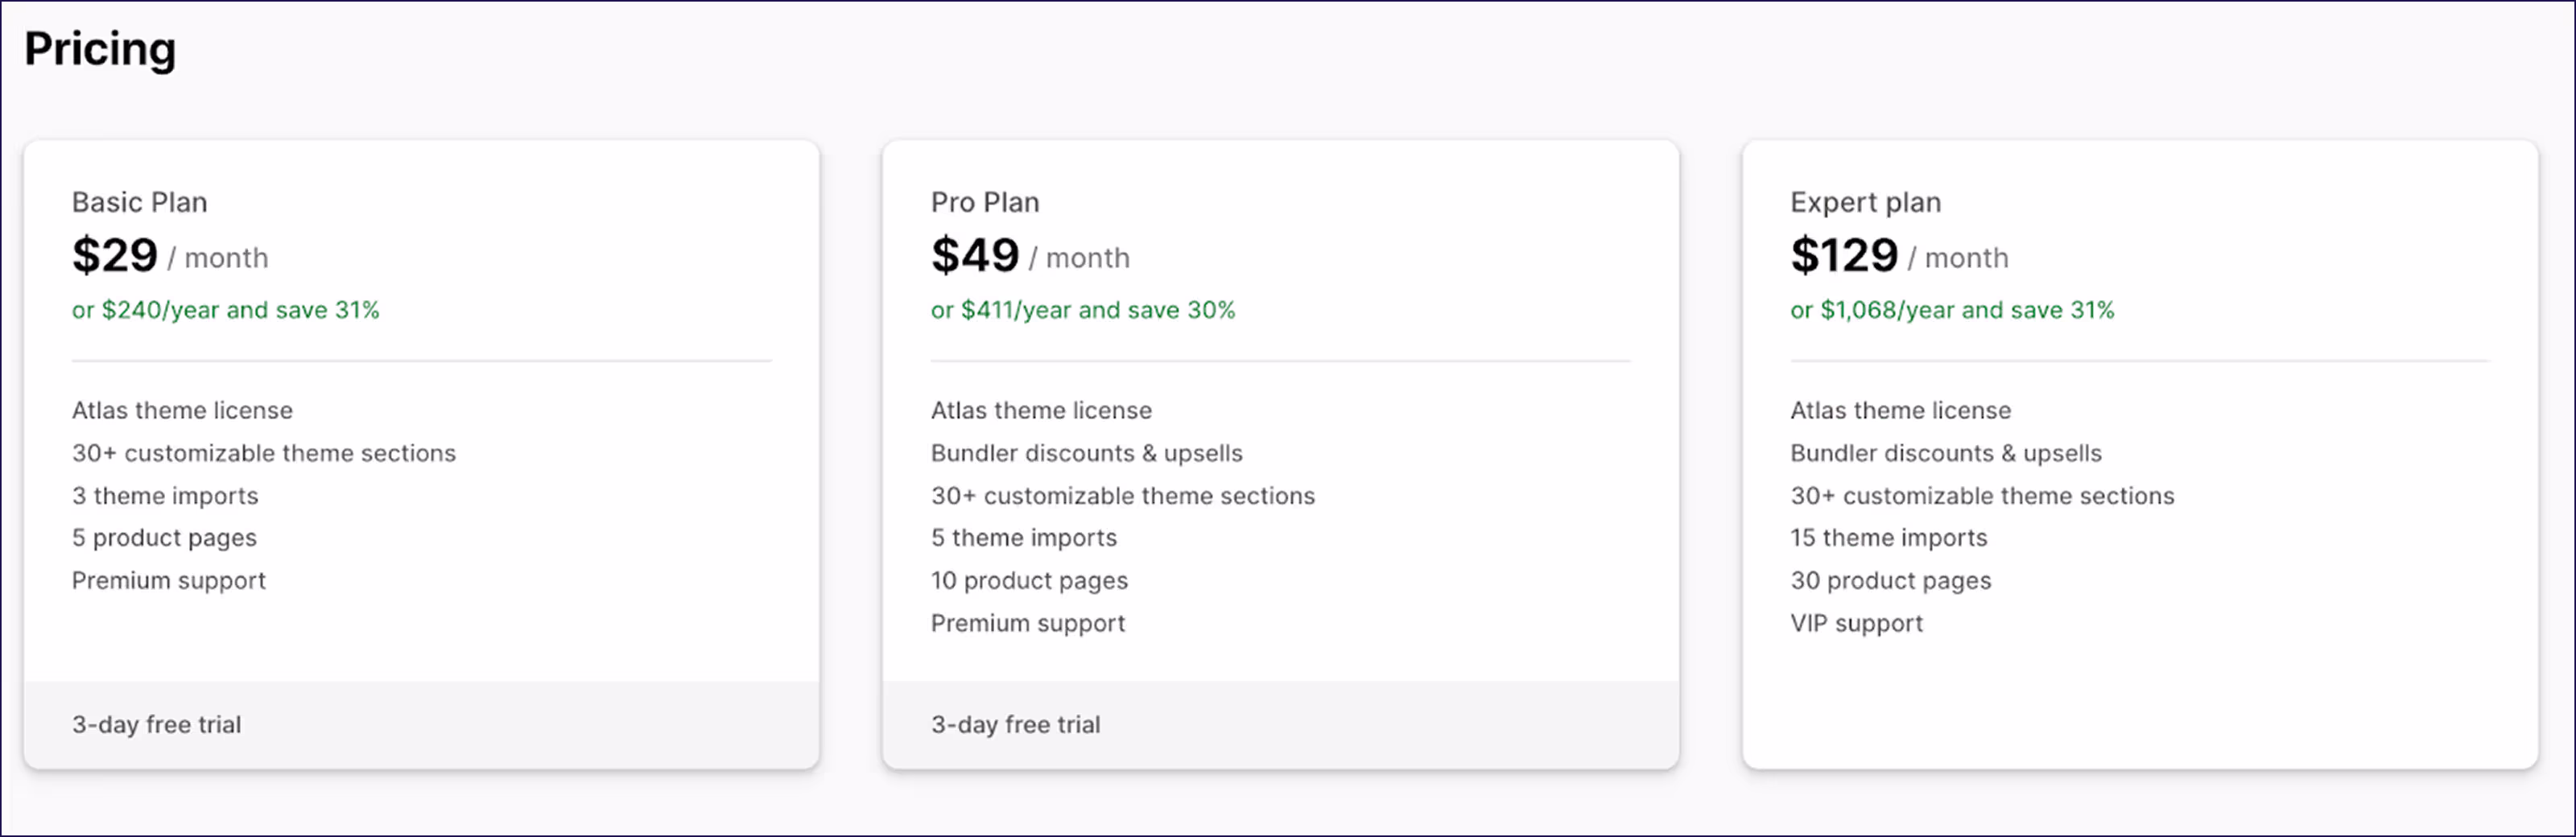Image resolution: width=2576 pixels, height=837 pixels.
Task: Click Premium support under Basic Plan
Action: pyautogui.click(x=168, y=580)
